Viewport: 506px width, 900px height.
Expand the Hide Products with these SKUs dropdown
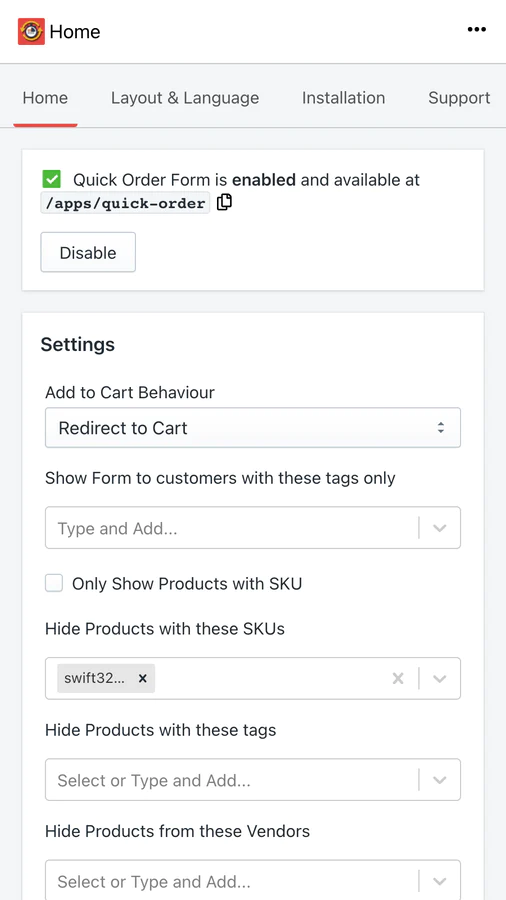point(439,678)
